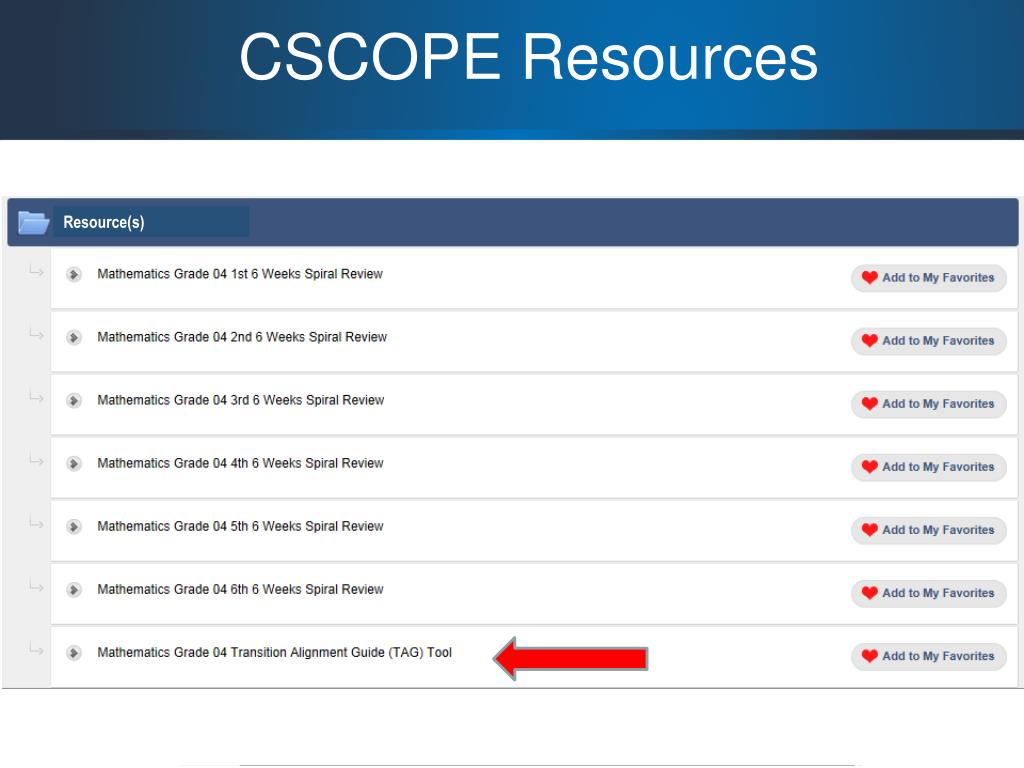Screen dimensions: 1024x768
Task: Open Mathematics Grade 04 5th 6 Weeks Spiral Review
Action: (x=240, y=526)
